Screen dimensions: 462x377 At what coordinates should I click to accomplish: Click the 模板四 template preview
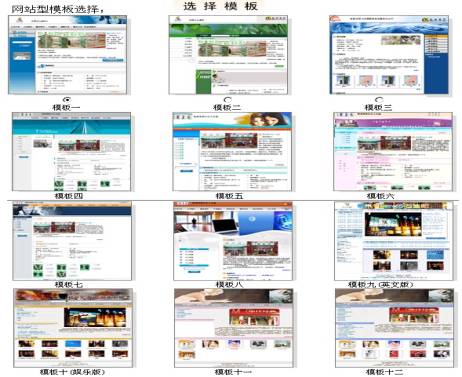pos(71,152)
